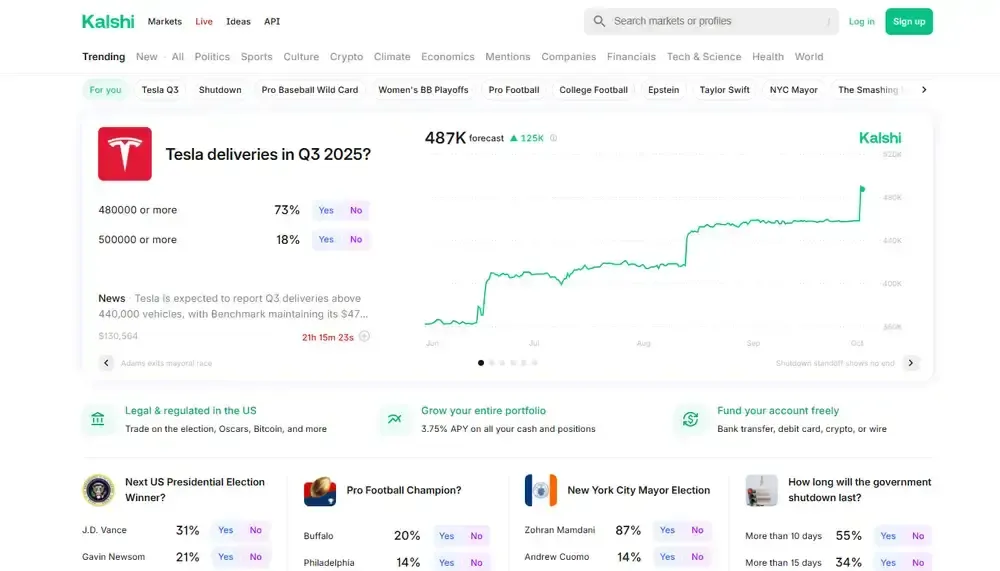Select the Tesla Q3 topic chip
This screenshot has width=1000, height=571.
click(x=160, y=90)
